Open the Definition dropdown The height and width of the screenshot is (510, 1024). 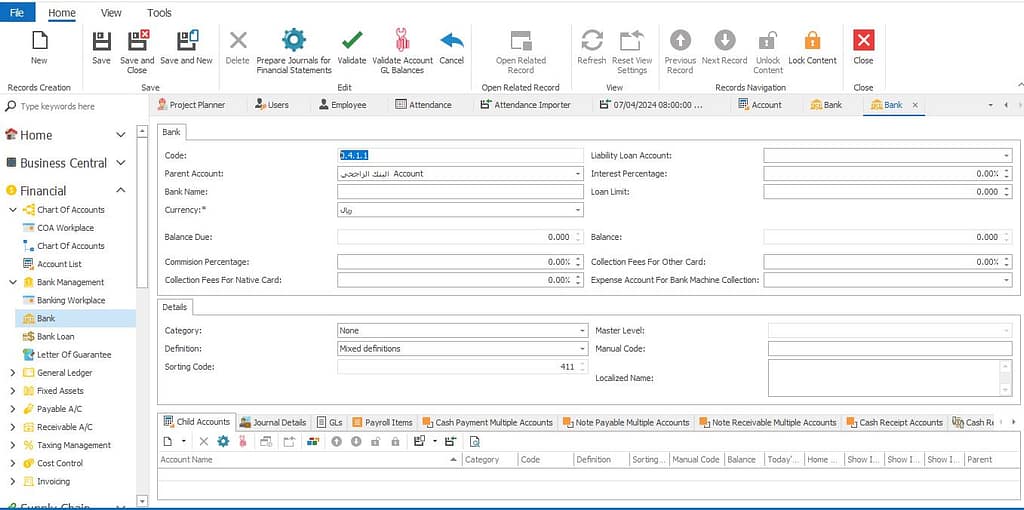(583, 349)
